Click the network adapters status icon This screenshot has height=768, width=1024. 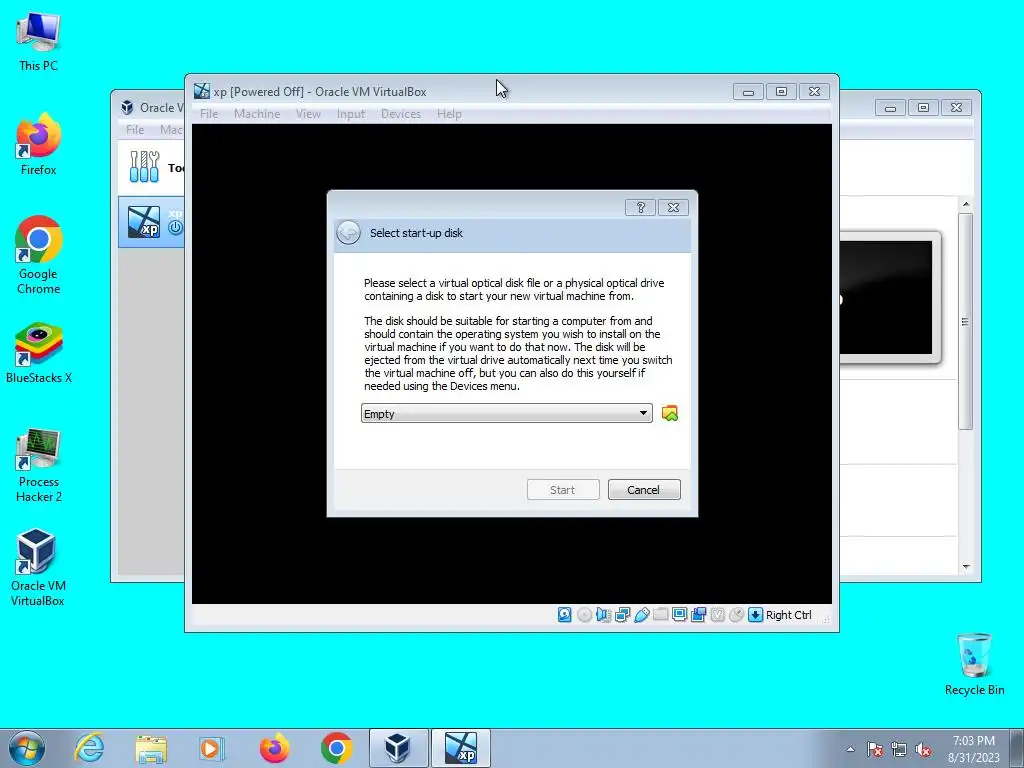(x=622, y=615)
